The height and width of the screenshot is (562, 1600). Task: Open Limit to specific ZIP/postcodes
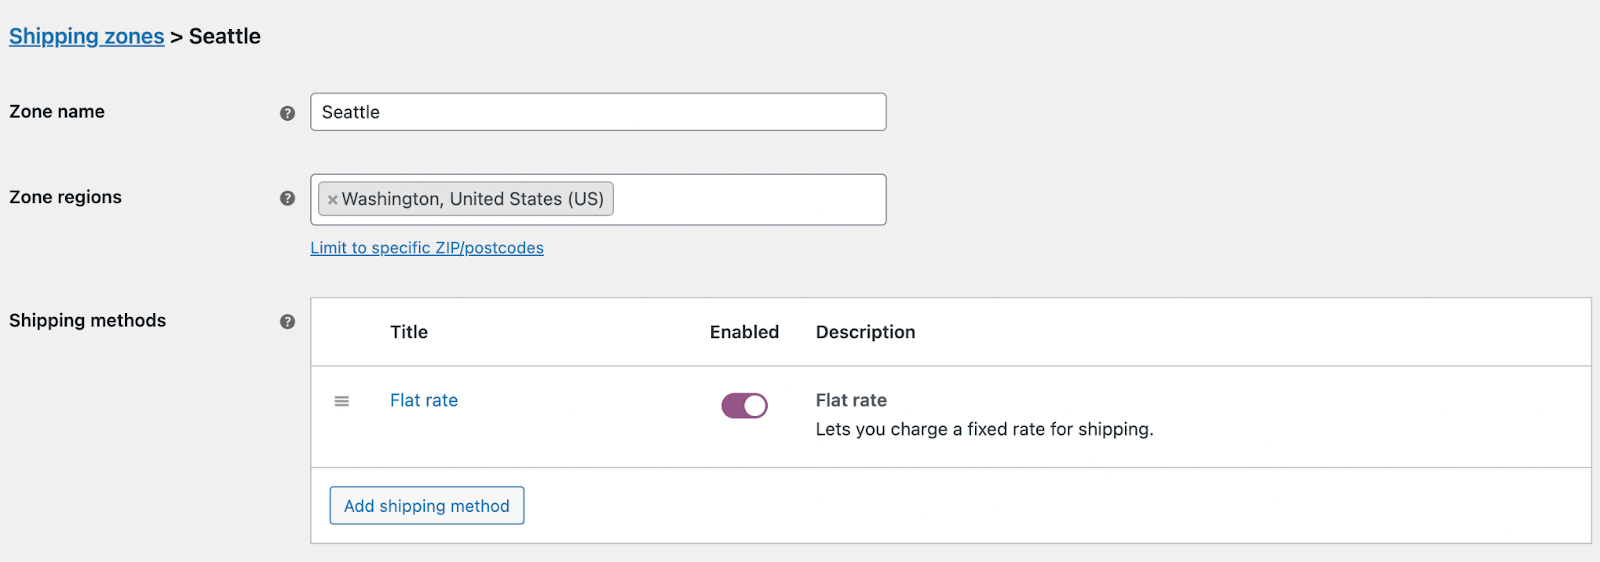pos(426,248)
